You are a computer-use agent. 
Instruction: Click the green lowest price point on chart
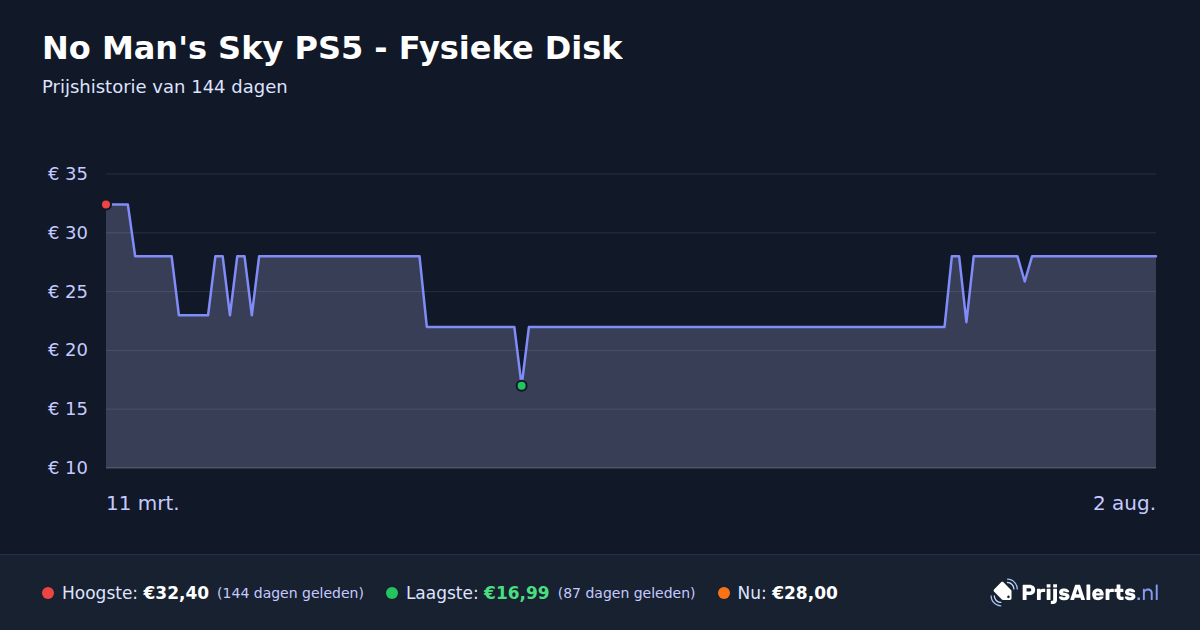521,386
